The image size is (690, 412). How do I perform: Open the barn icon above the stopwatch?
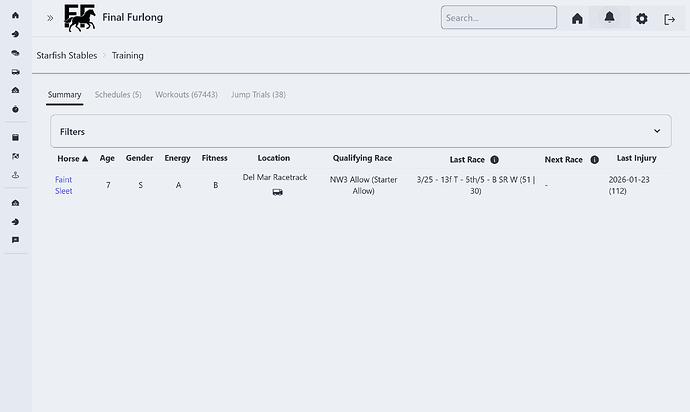15,90
